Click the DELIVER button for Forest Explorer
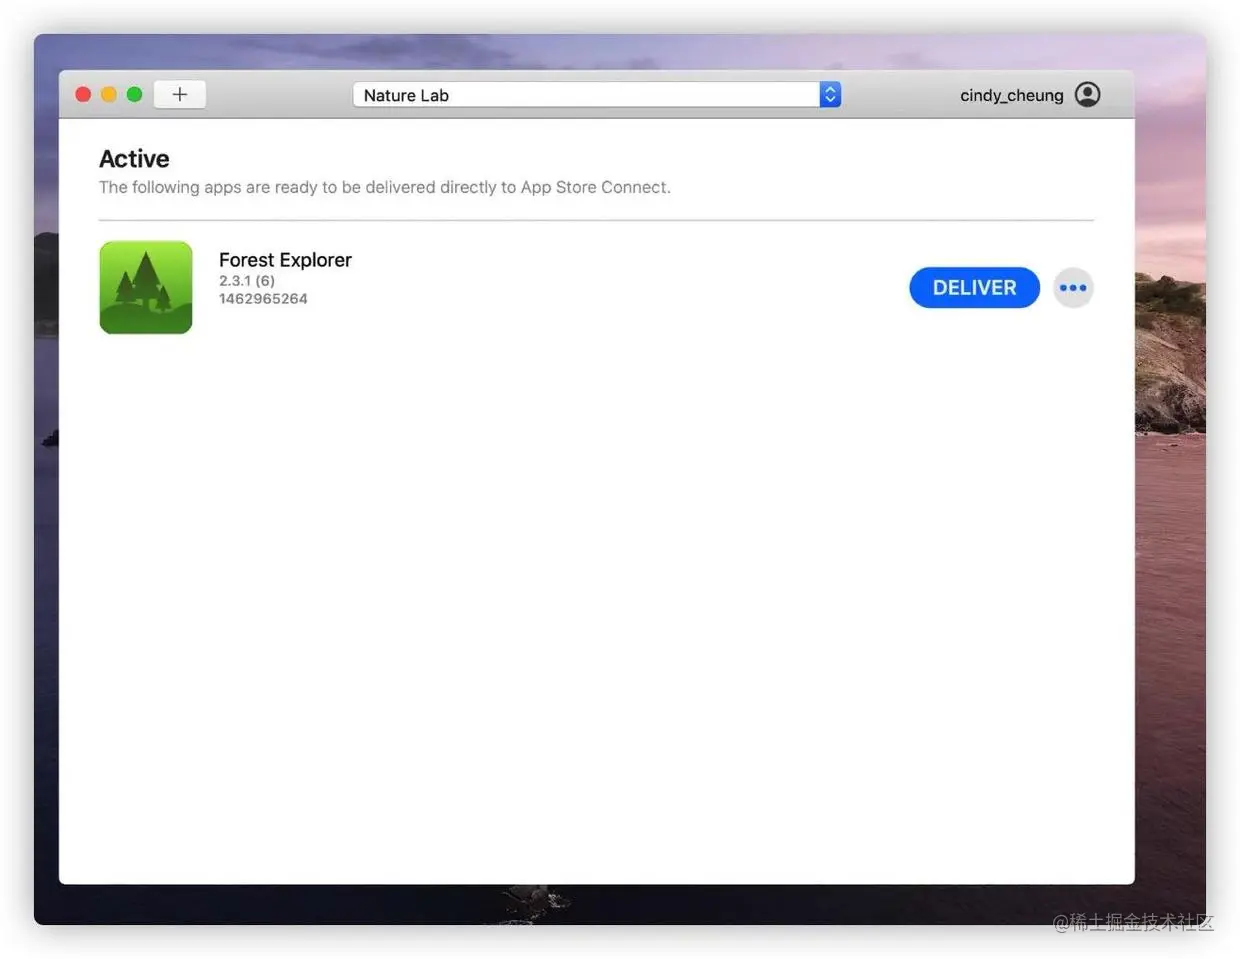This screenshot has height=959, width=1240. click(974, 288)
